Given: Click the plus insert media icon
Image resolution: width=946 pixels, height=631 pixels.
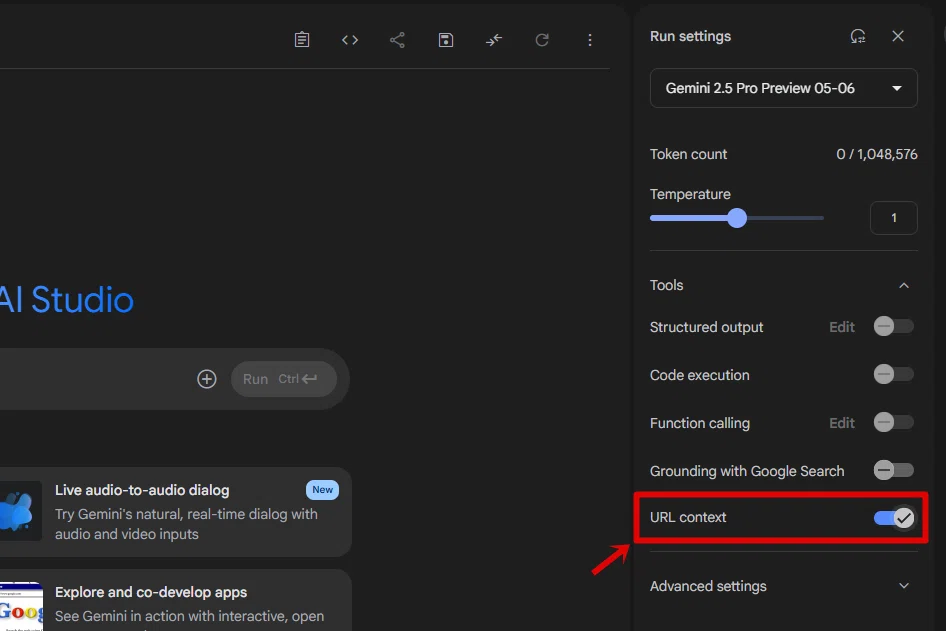Looking at the screenshot, I should pyautogui.click(x=206, y=379).
